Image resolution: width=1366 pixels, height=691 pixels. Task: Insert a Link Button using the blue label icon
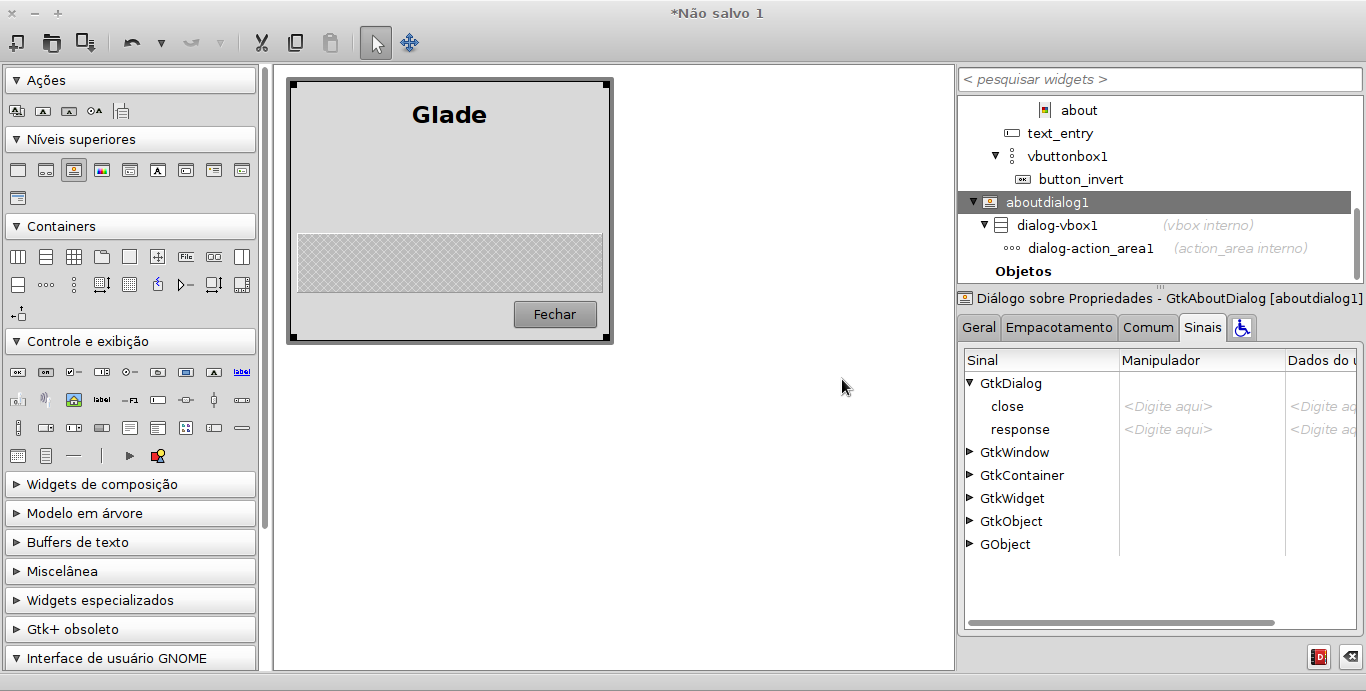click(240, 372)
